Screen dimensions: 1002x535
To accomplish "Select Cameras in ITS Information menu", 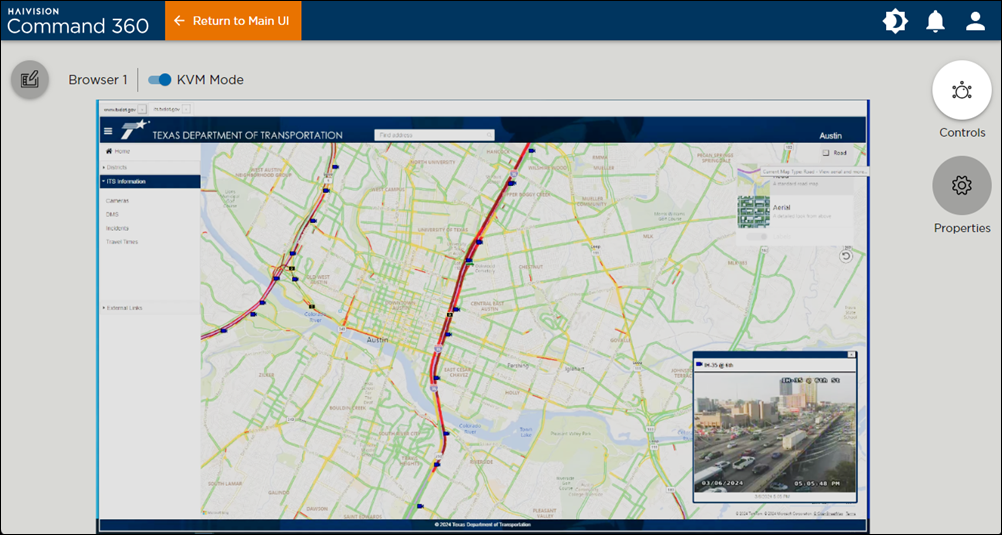I will [x=118, y=200].
